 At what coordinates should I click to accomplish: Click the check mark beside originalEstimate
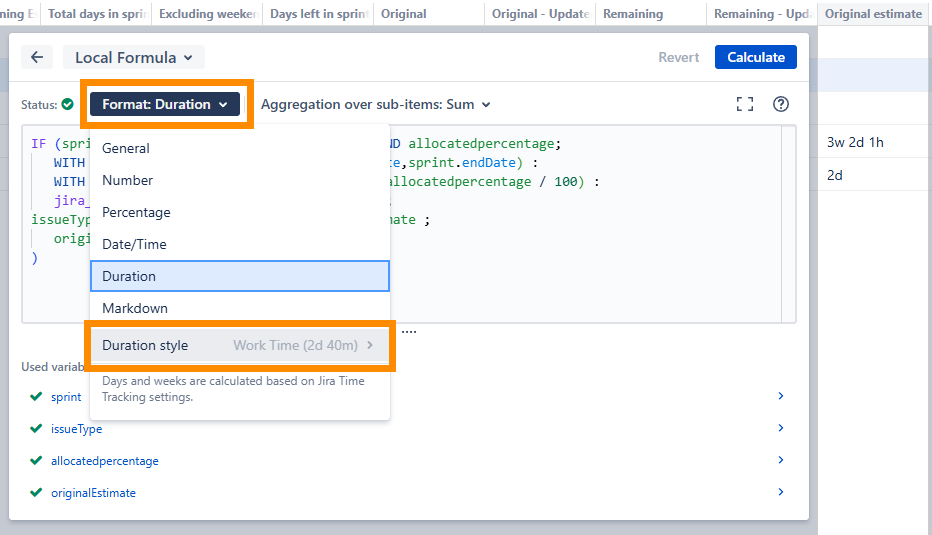pyautogui.click(x=36, y=492)
